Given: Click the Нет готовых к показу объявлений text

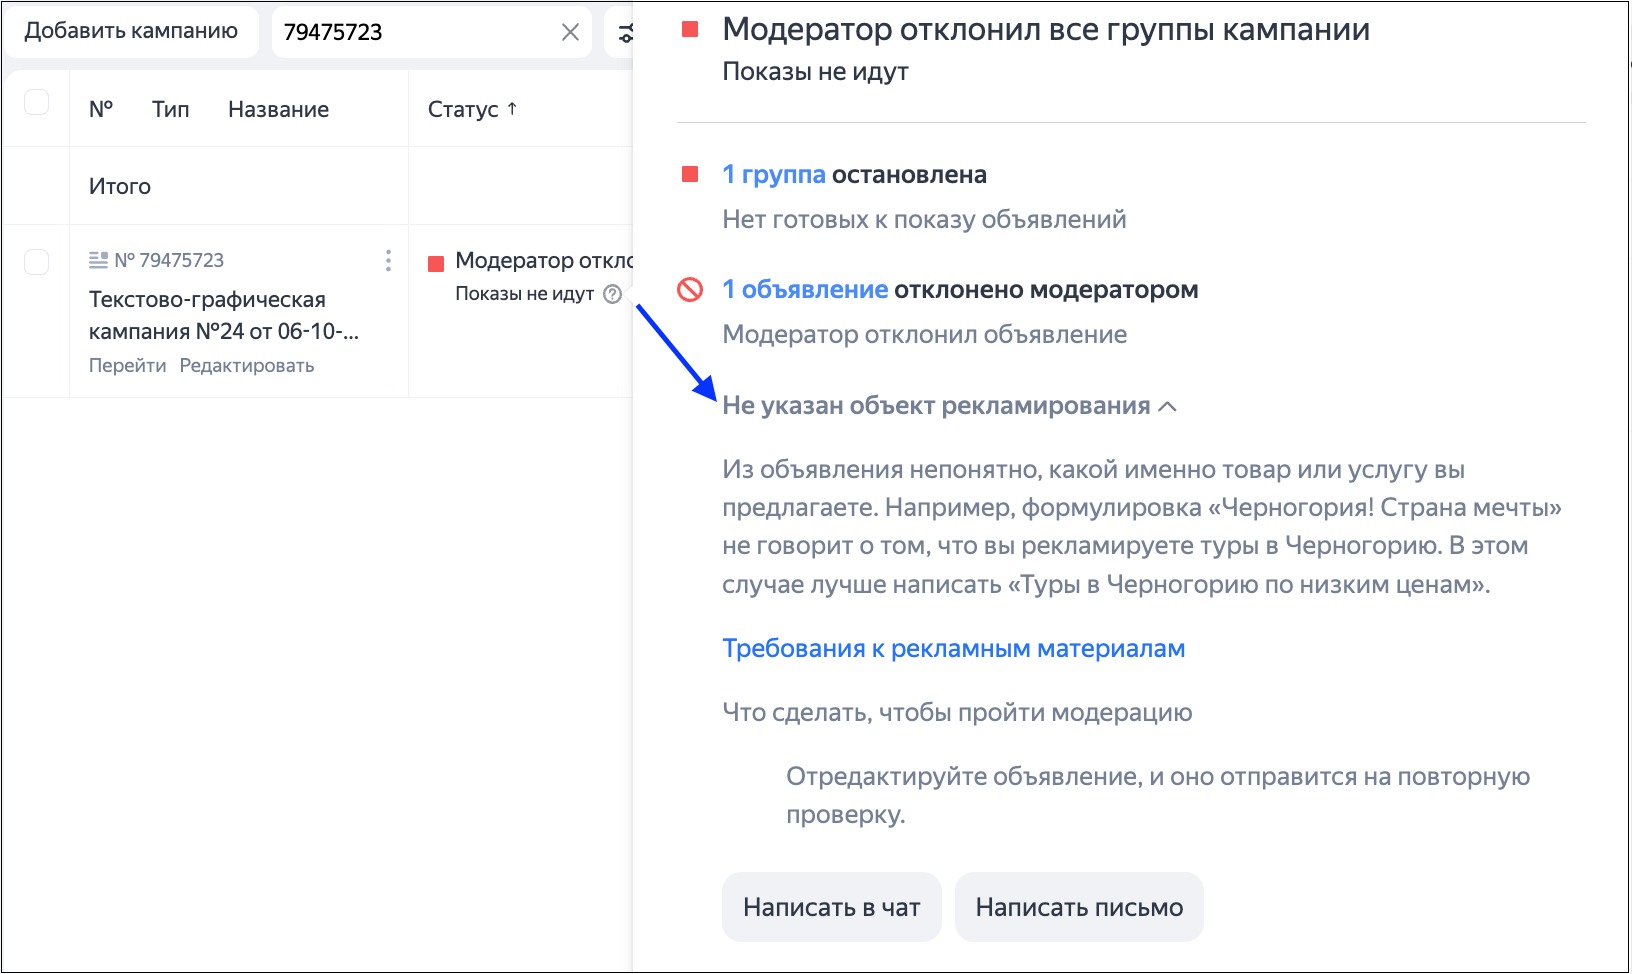Looking at the screenshot, I should (x=924, y=219).
